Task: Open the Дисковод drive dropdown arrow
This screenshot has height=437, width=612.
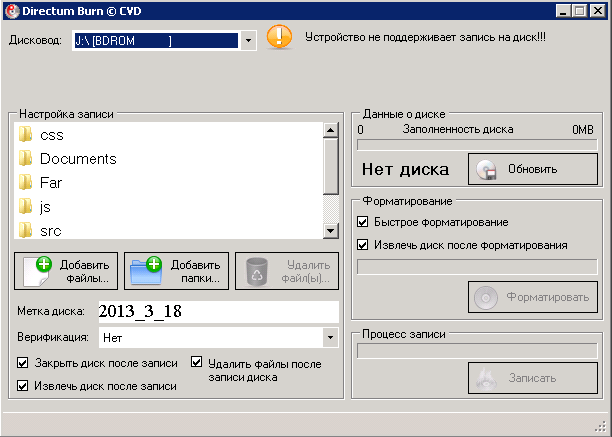Action: tap(248, 40)
